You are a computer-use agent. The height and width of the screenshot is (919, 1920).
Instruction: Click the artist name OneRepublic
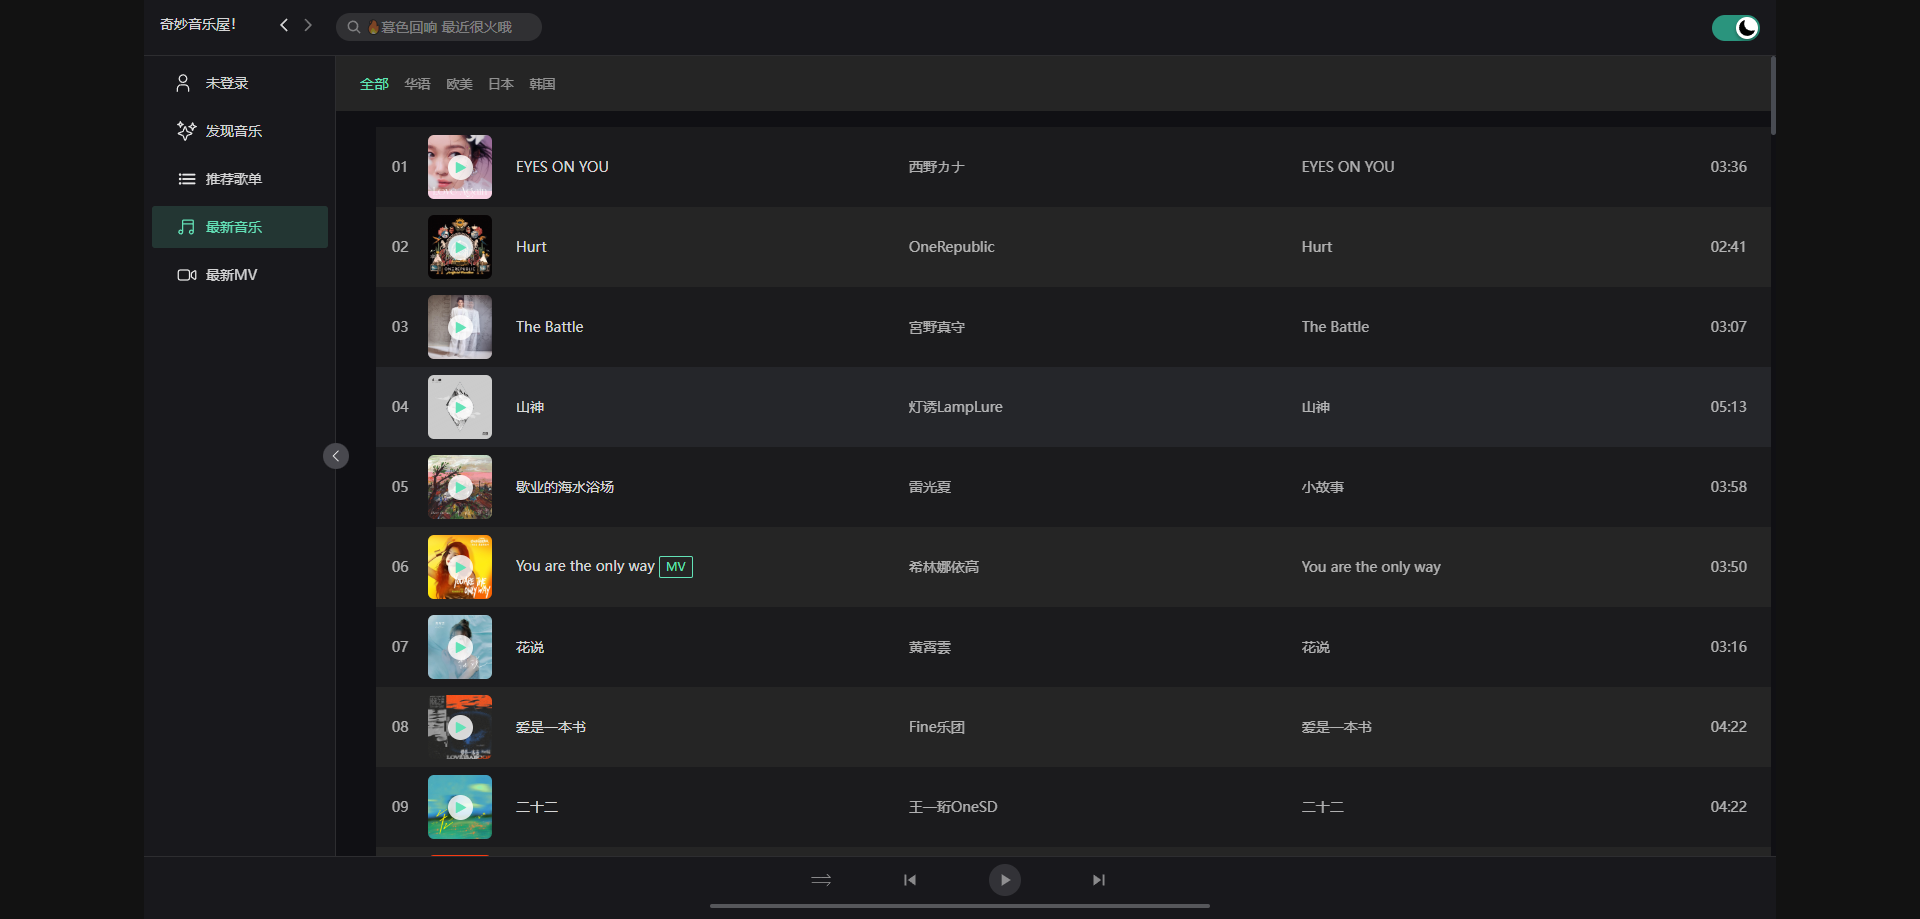click(x=951, y=247)
